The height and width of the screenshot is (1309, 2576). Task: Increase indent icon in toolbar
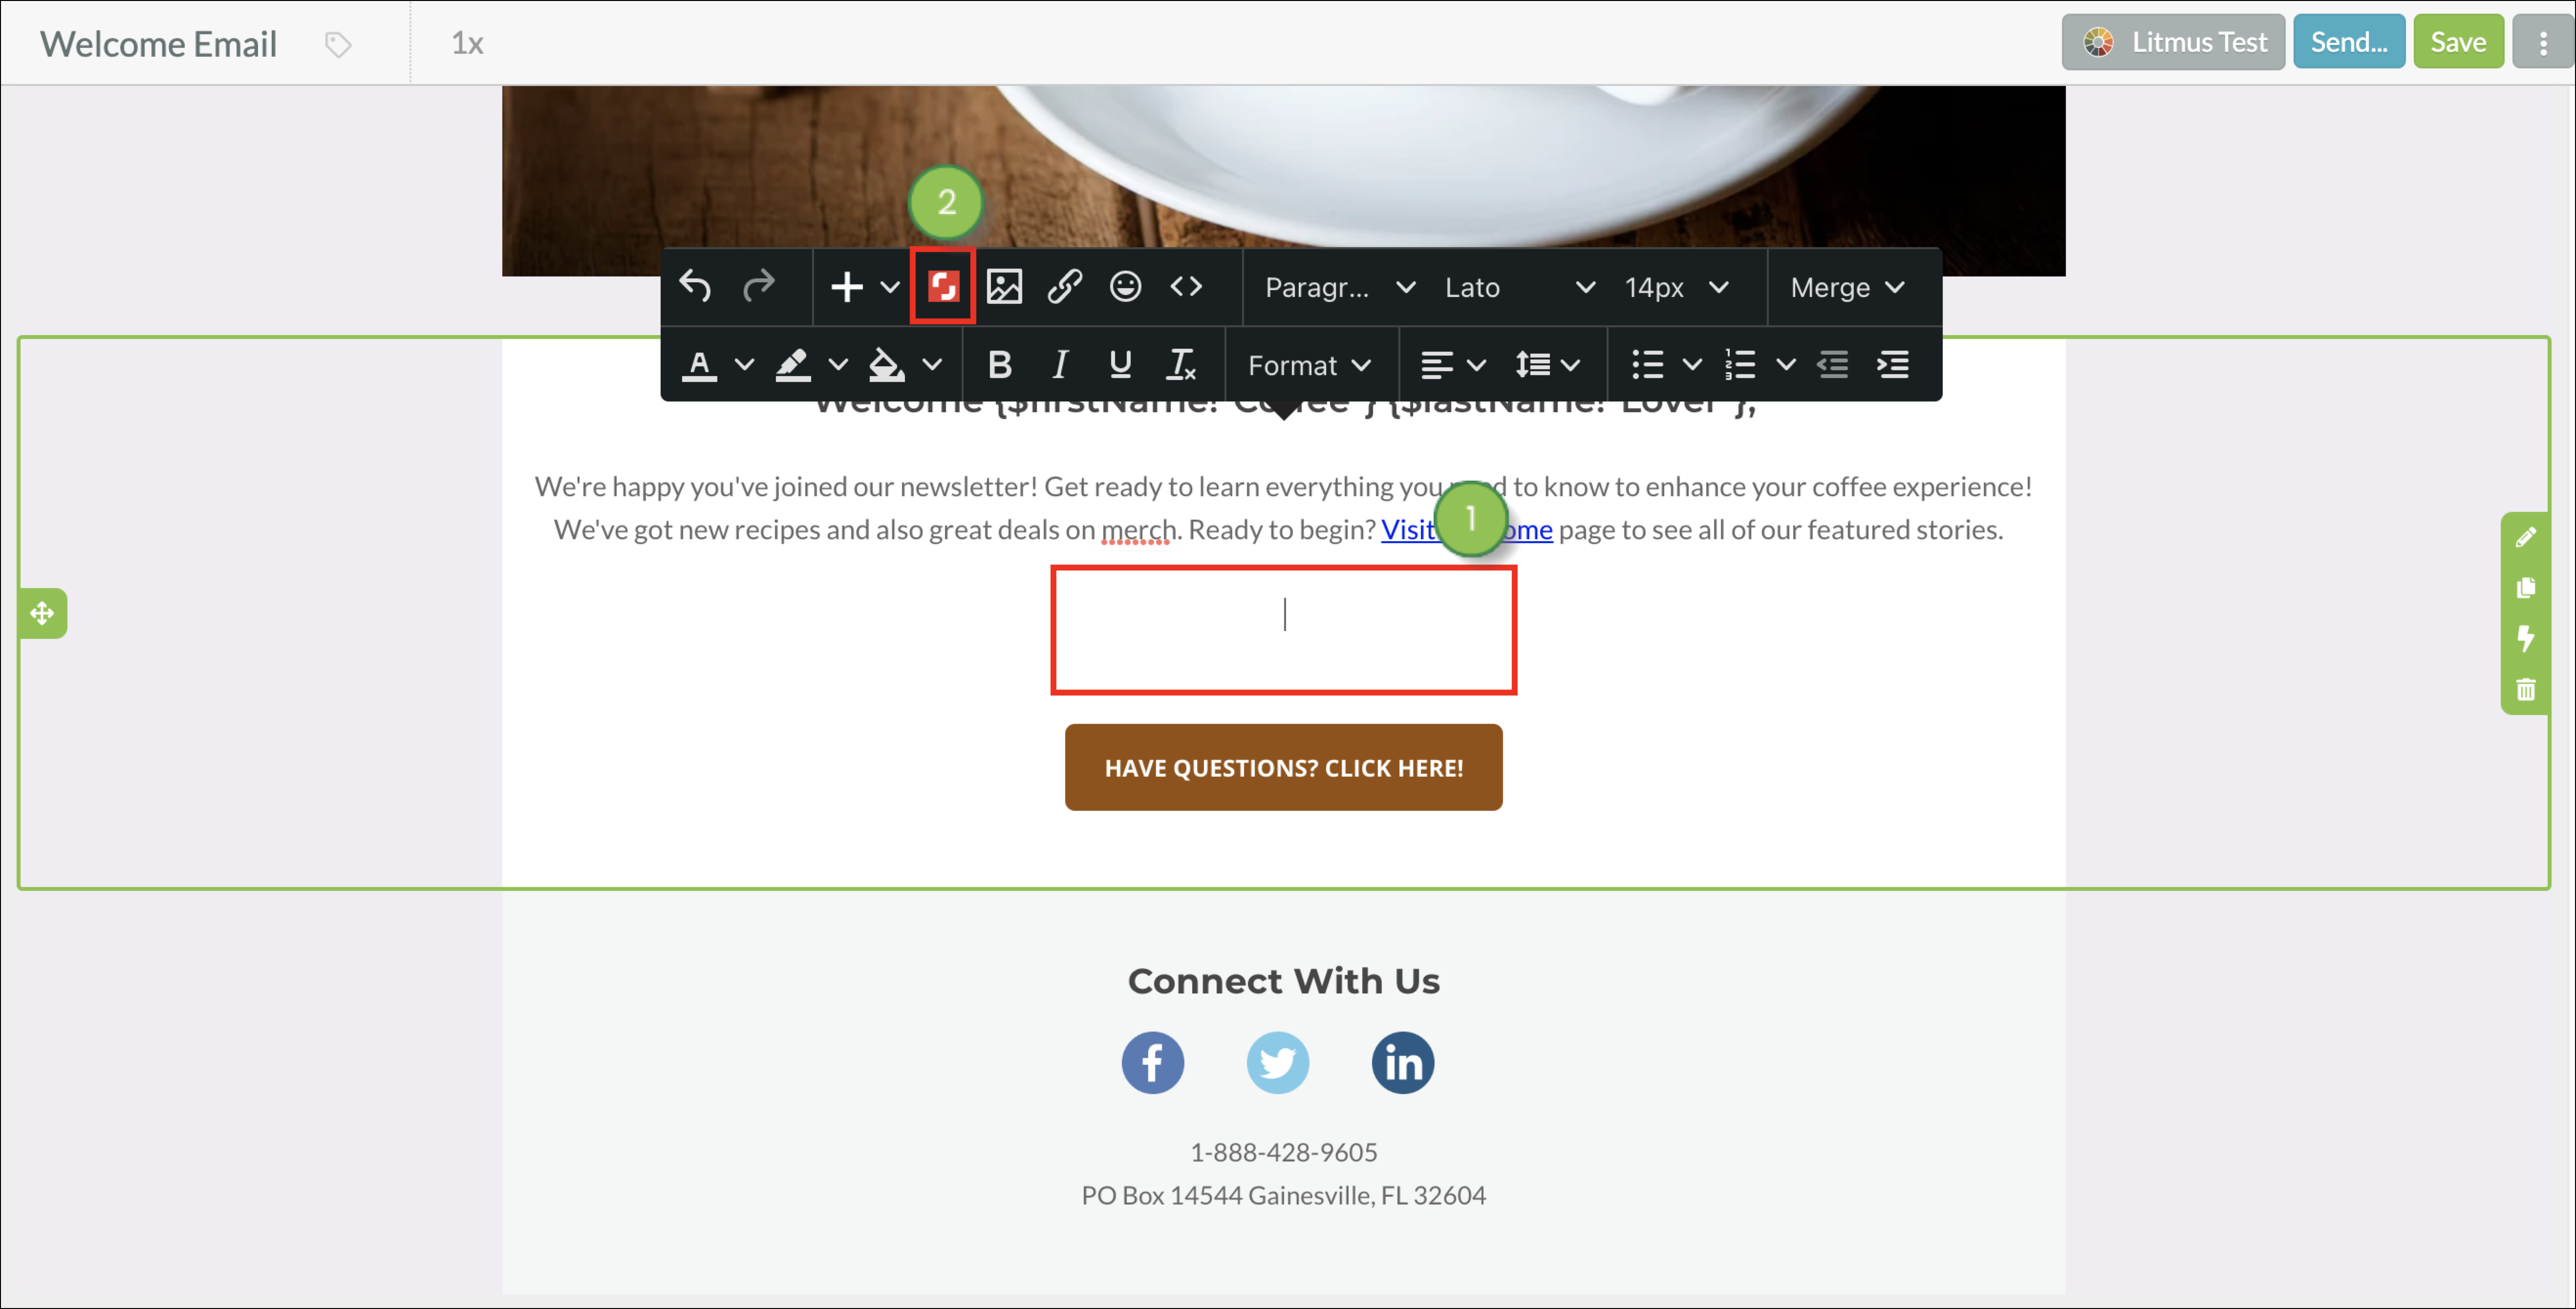click(1893, 365)
